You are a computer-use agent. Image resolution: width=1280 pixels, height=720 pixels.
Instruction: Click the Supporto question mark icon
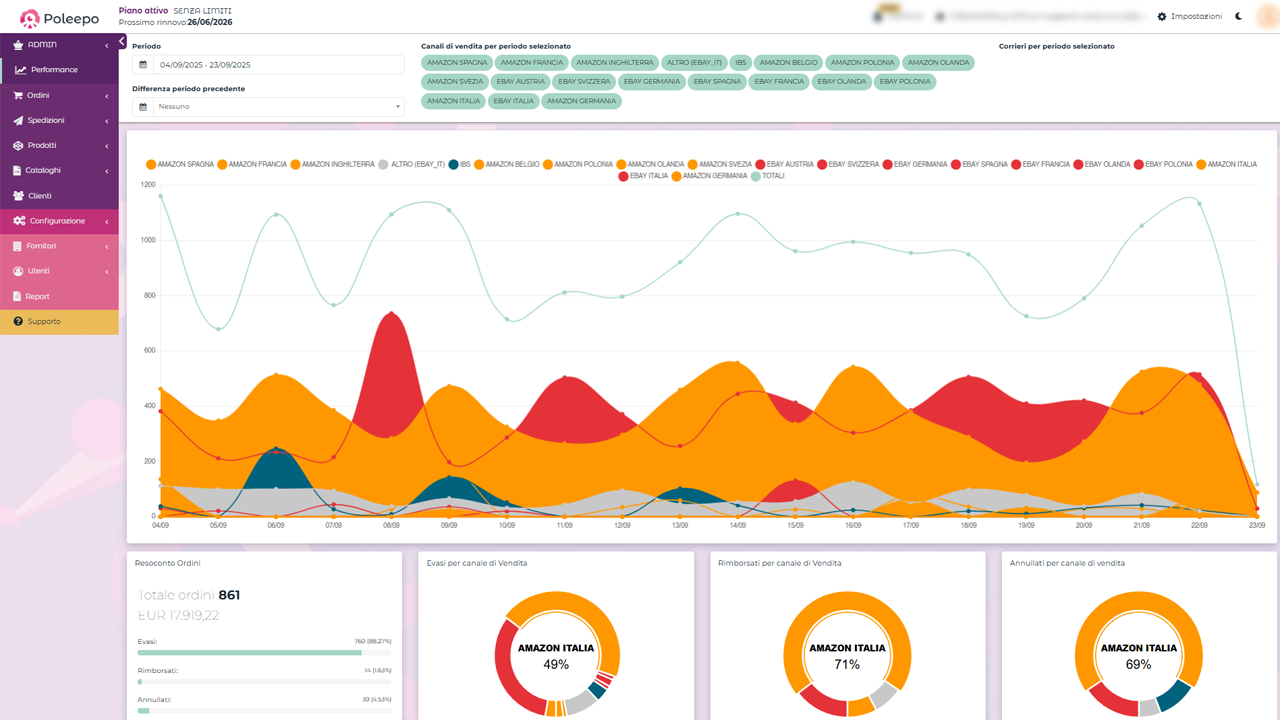(18, 321)
